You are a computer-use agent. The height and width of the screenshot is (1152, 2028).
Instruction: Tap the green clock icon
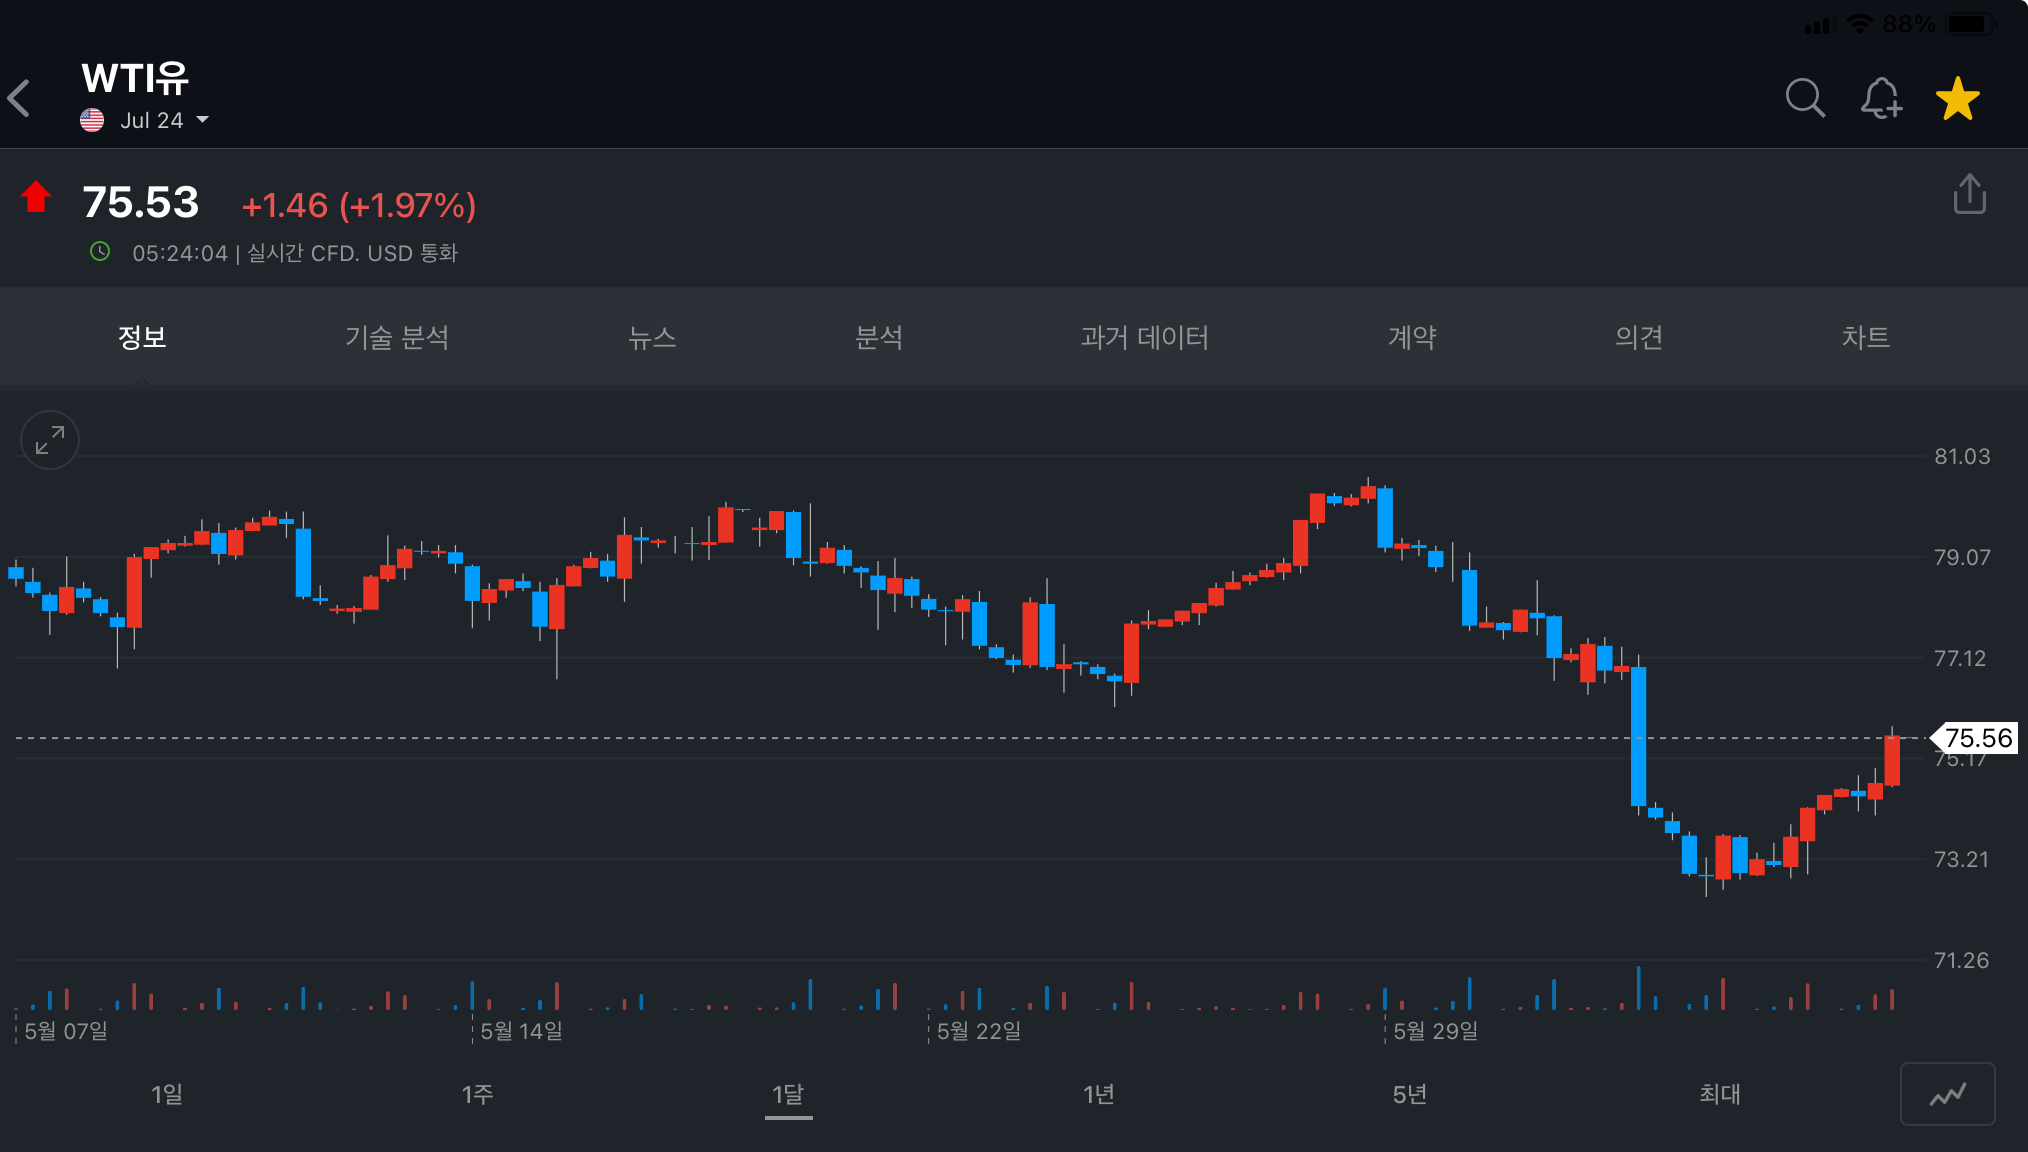(x=100, y=252)
